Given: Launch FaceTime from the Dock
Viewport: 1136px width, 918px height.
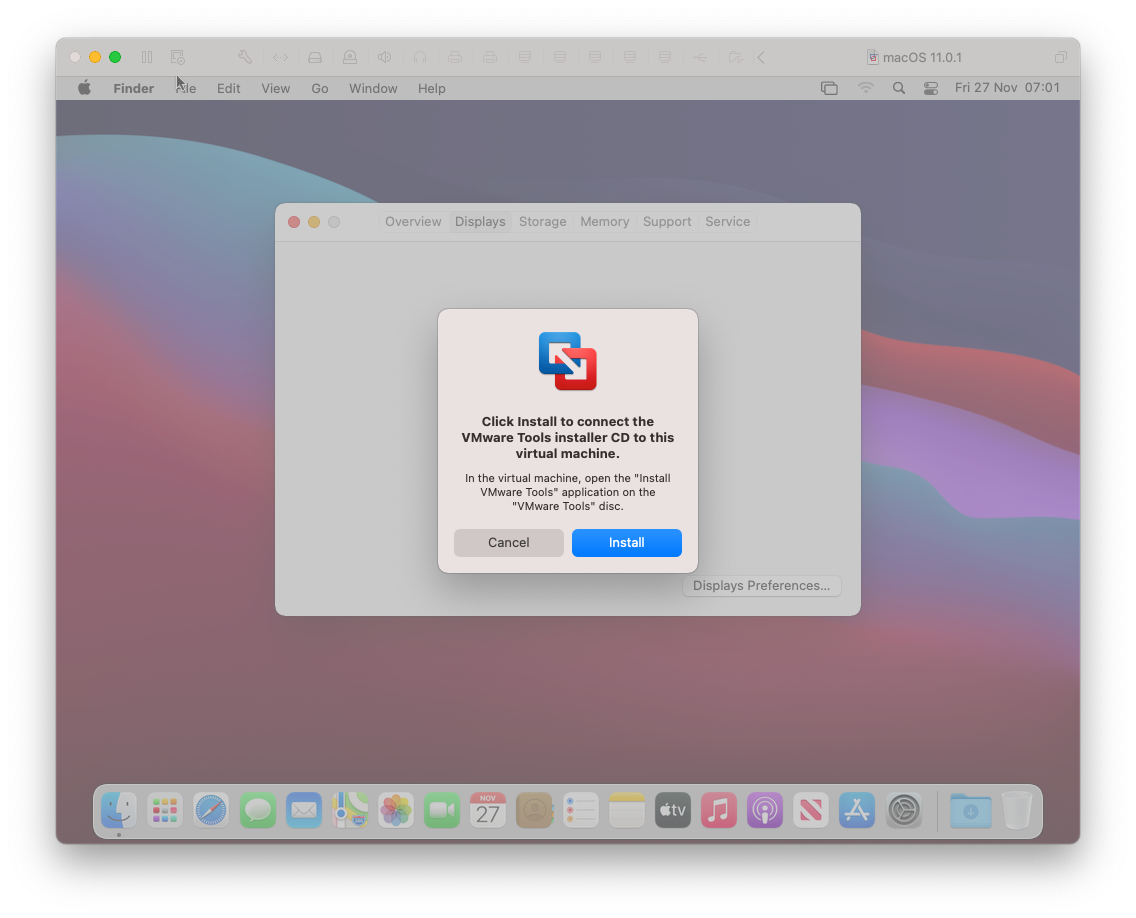Looking at the screenshot, I should click(441, 810).
